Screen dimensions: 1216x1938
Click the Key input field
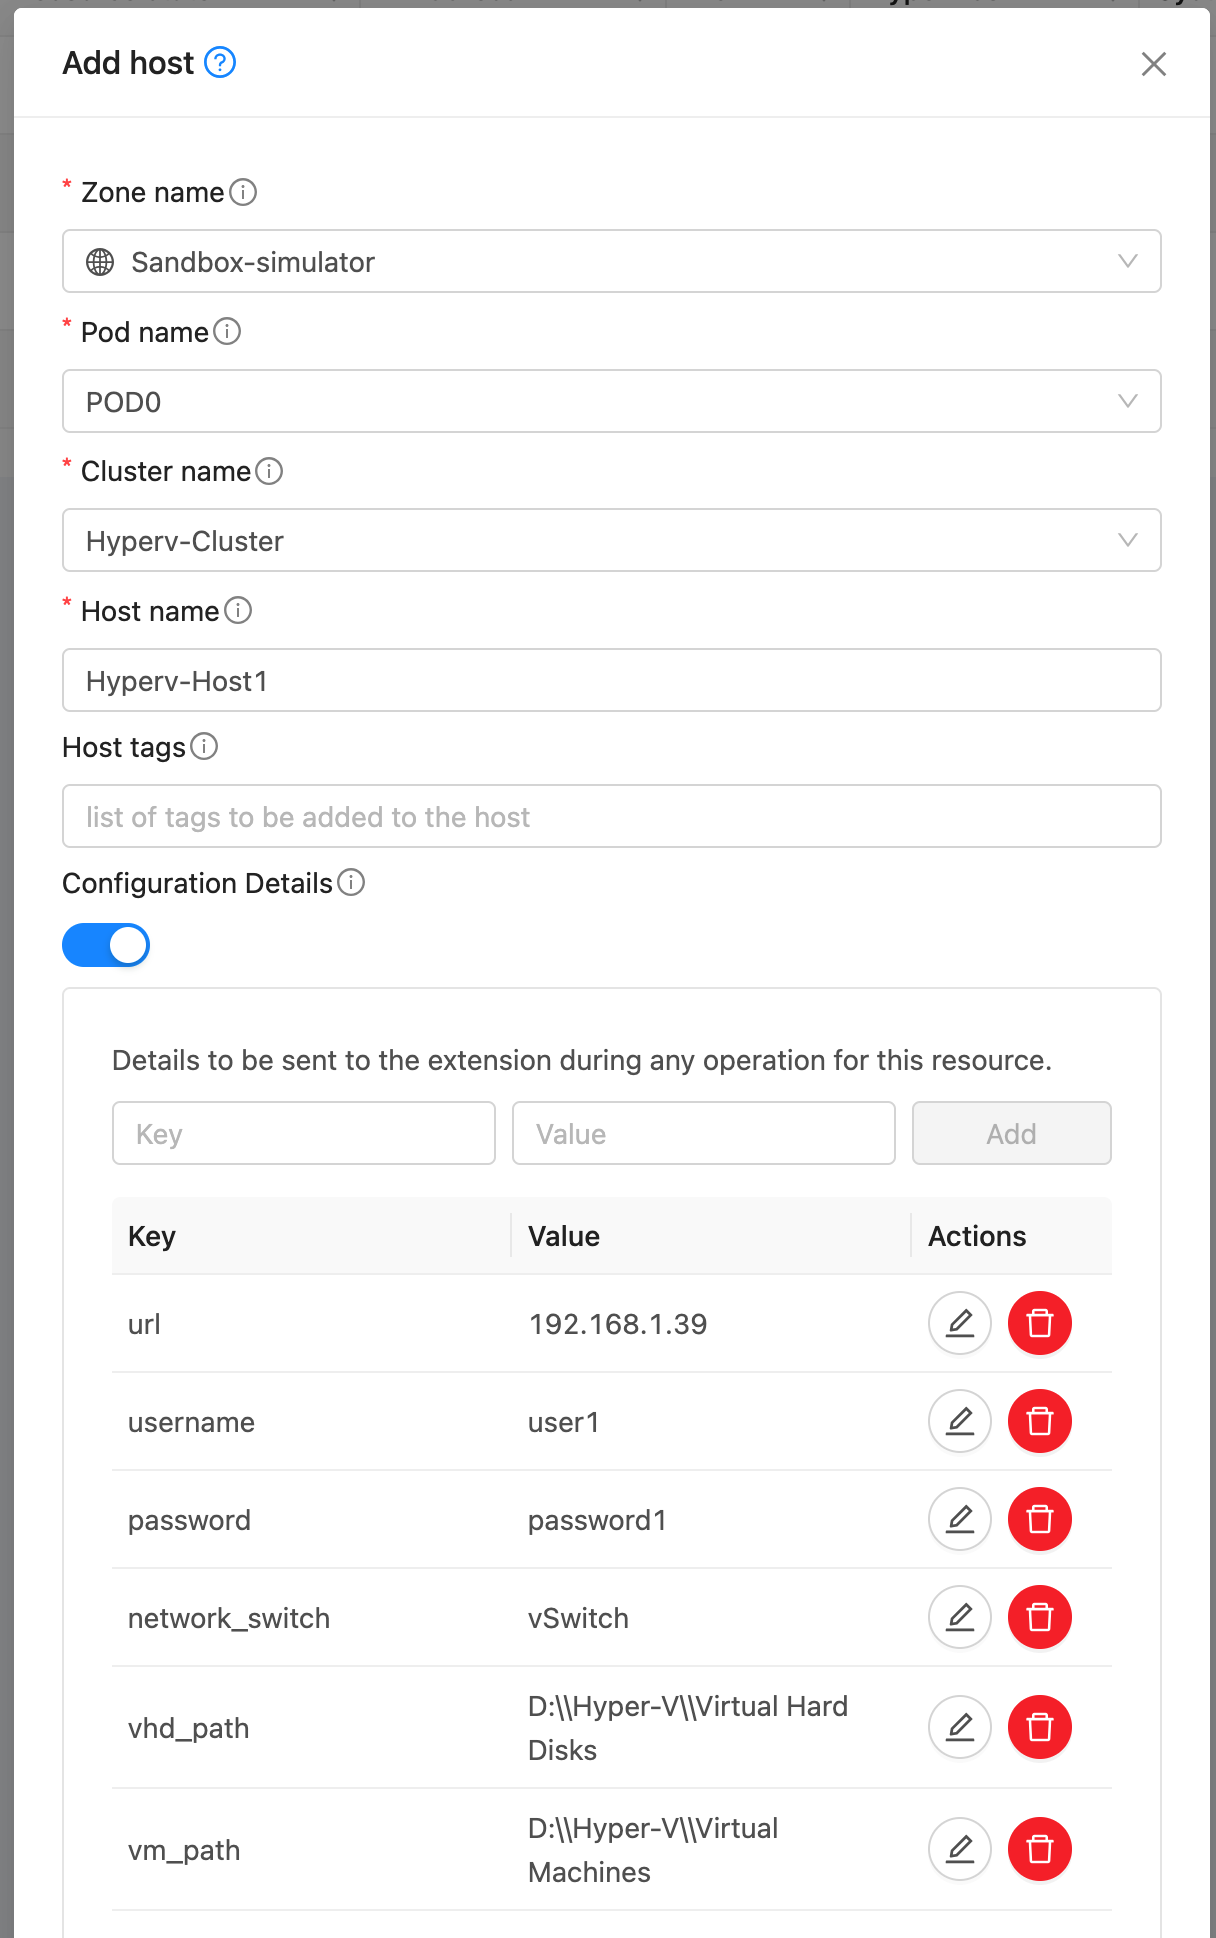pyautogui.click(x=304, y=1134)
